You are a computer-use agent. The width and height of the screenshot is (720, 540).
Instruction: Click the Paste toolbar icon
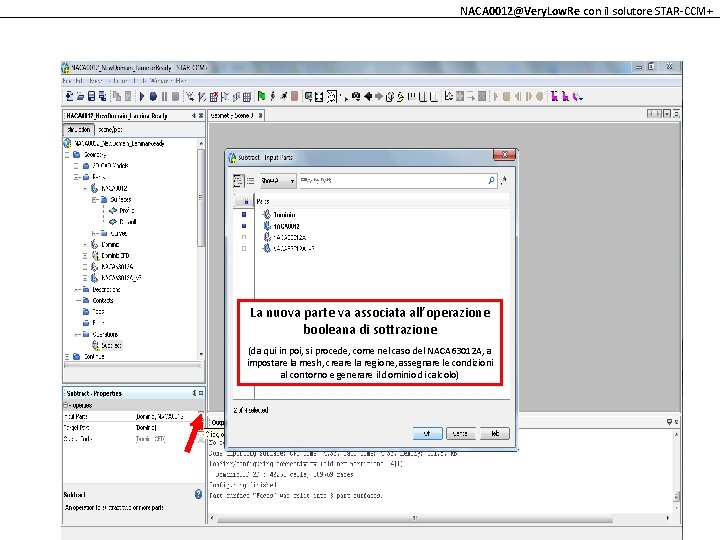pyautogui.click(x=128, y=96)
